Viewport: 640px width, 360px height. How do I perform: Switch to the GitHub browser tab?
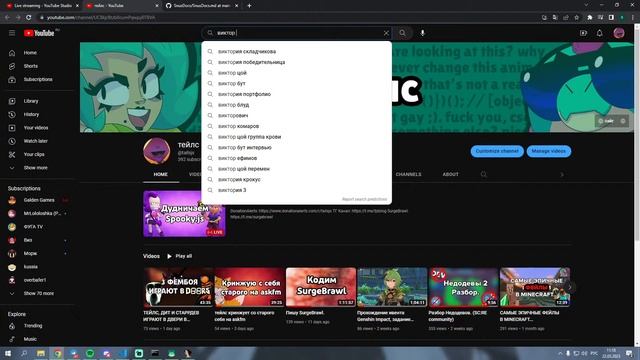[x=202, y=6]
